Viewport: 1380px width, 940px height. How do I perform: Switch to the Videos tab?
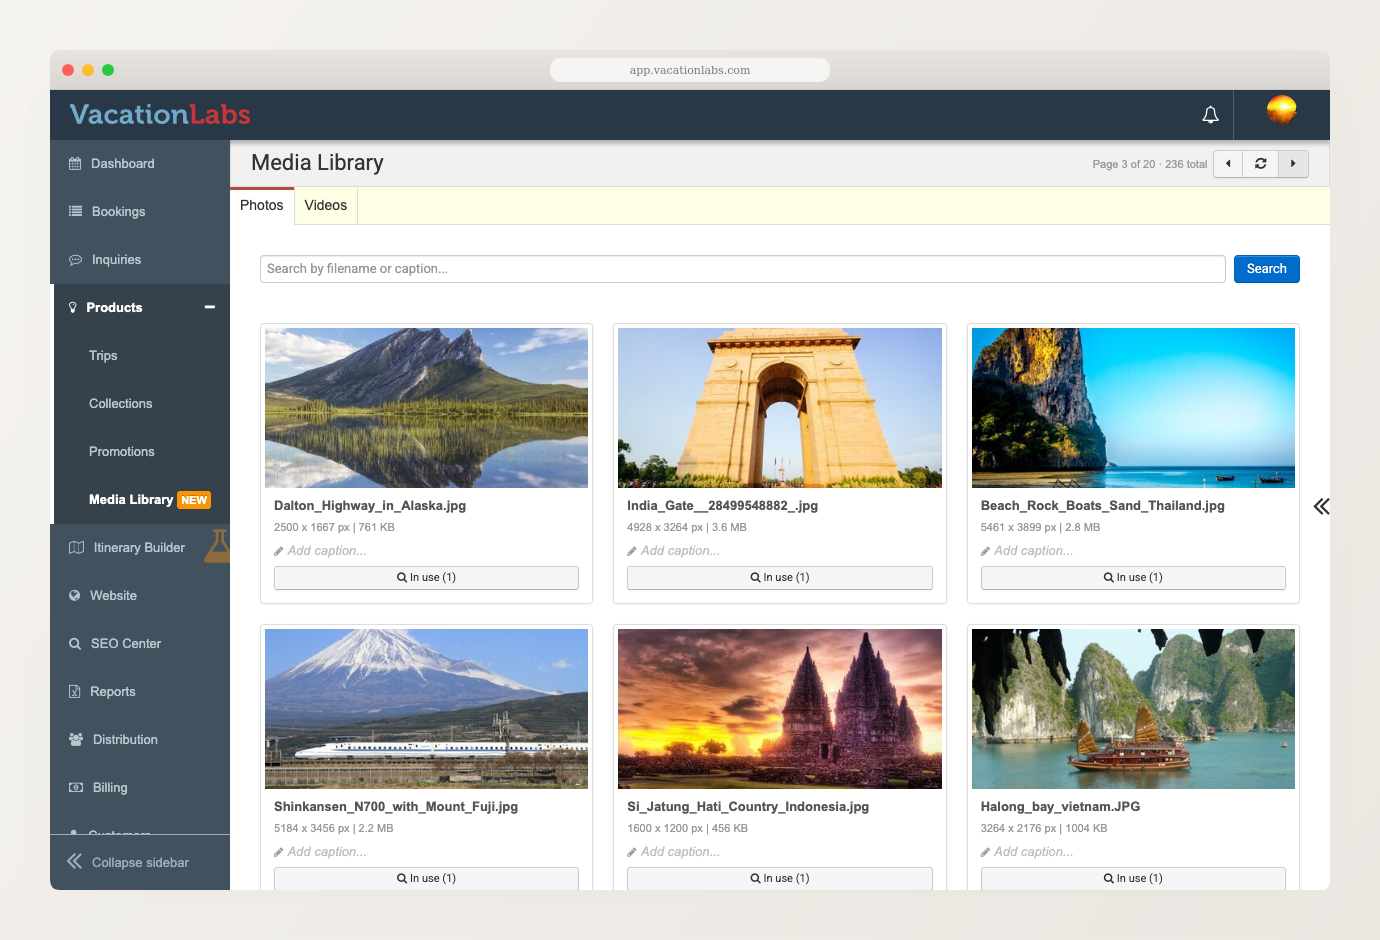326,205
